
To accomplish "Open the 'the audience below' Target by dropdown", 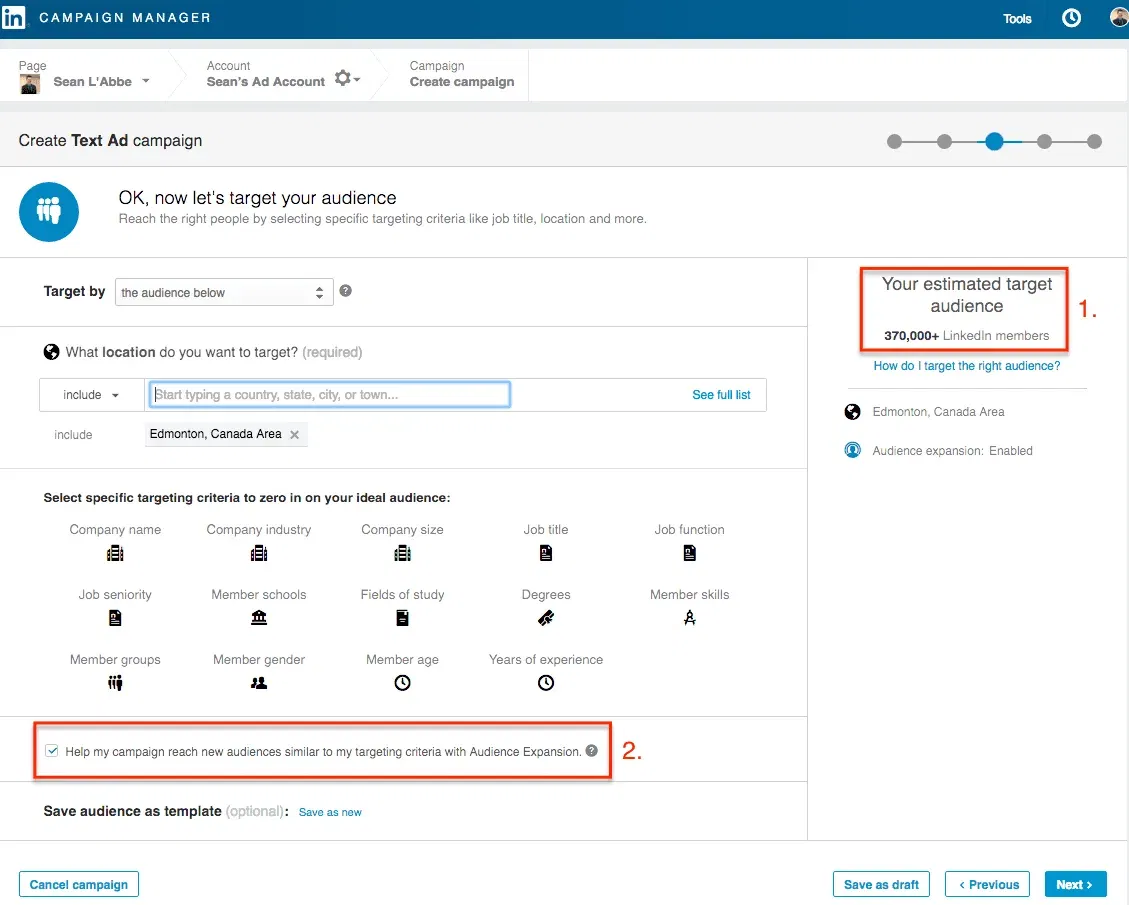I will 223,292.
